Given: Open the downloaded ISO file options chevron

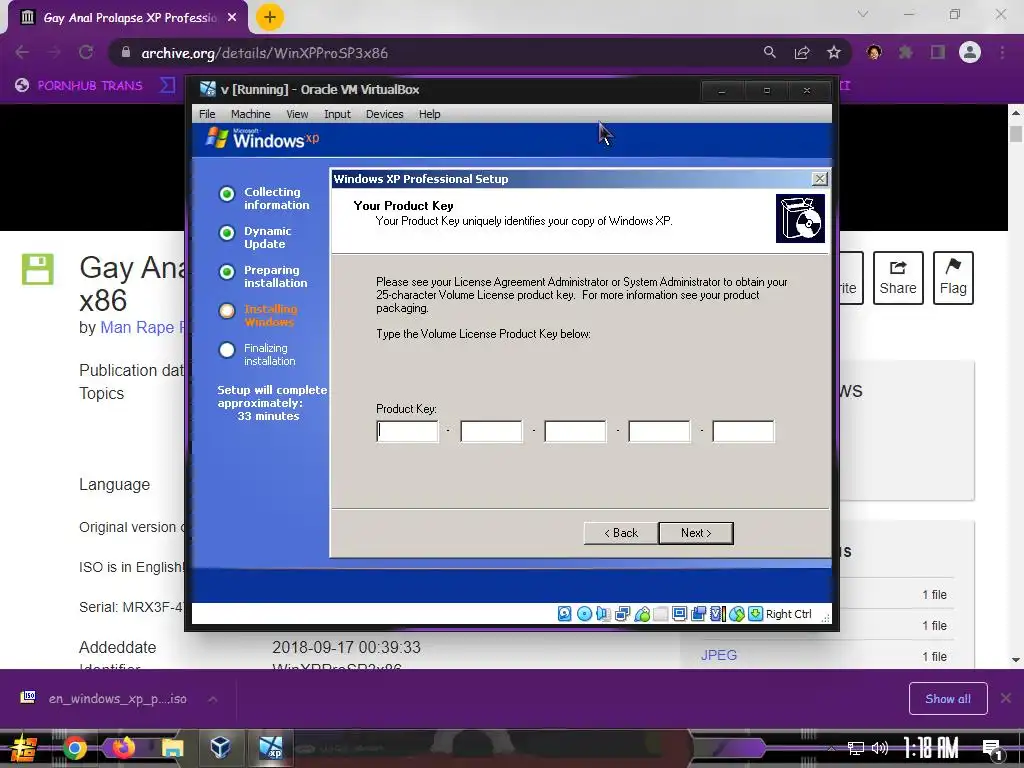Looking at the screenshot, I should click(213, 699).
